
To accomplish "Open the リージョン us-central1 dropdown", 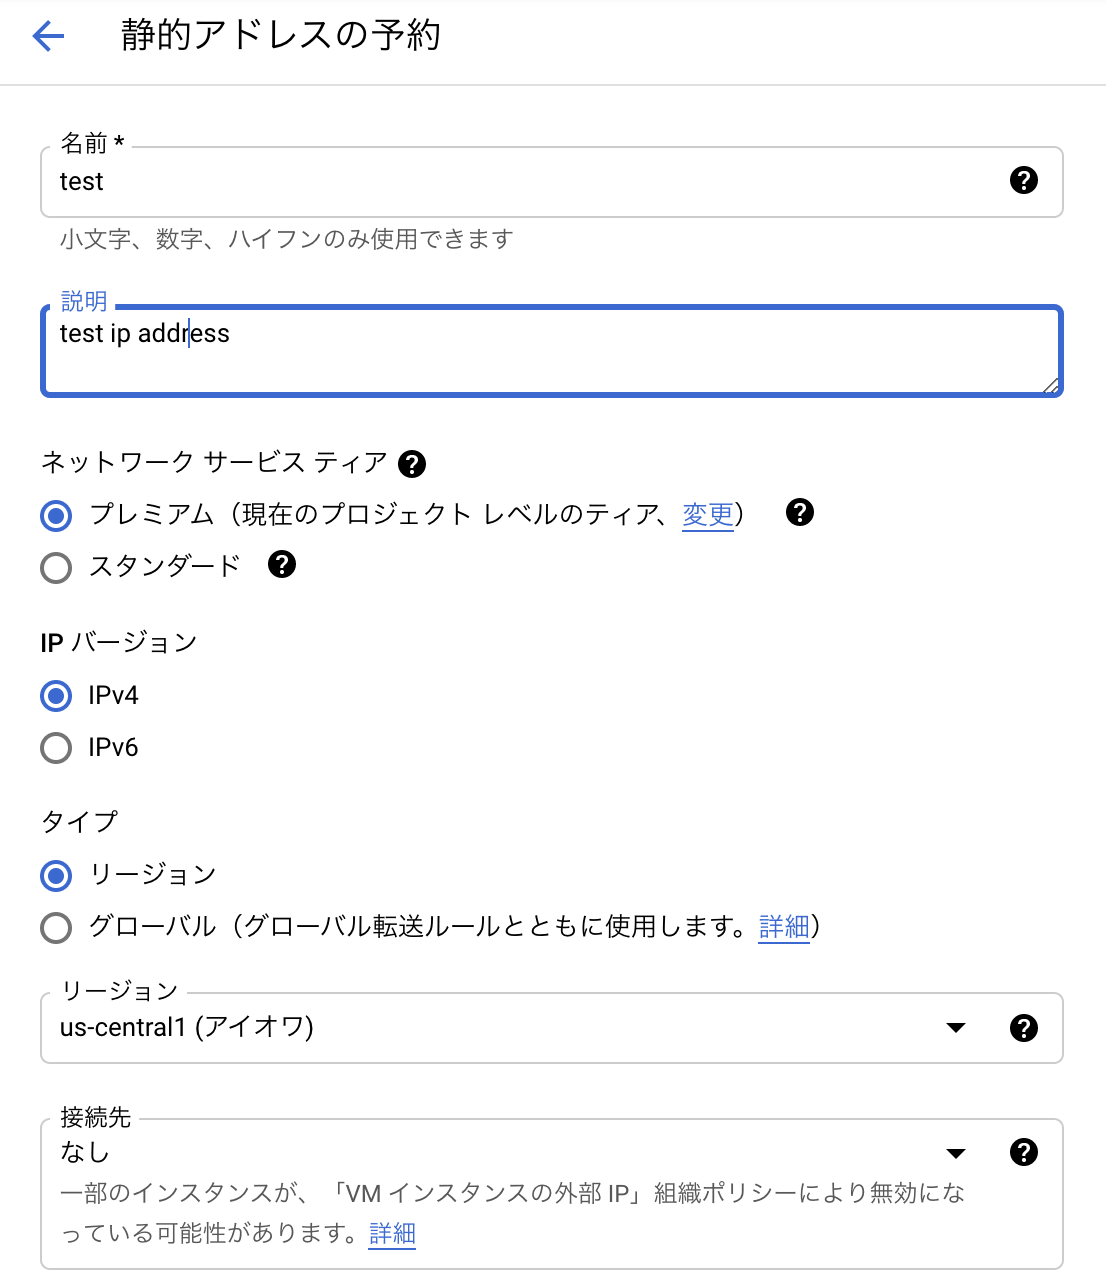I will pyautogui.click(x=500, y=1028).
